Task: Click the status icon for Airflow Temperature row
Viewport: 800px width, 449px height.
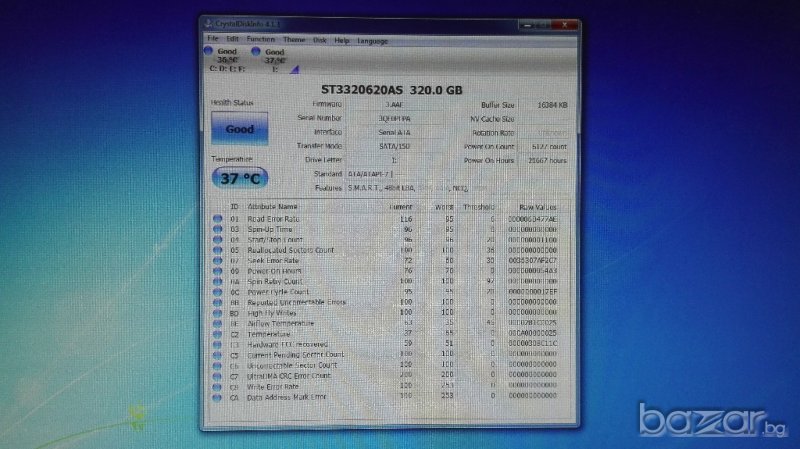Action: coord(217,323)
